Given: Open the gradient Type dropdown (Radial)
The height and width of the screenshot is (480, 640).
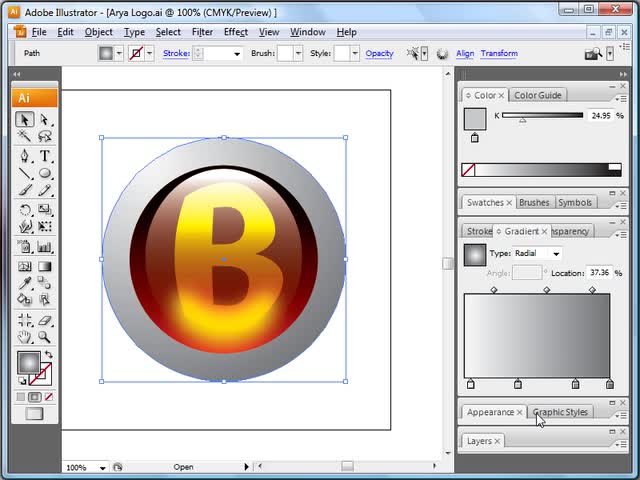Looking at the screenshot, I should pos(556,254).
